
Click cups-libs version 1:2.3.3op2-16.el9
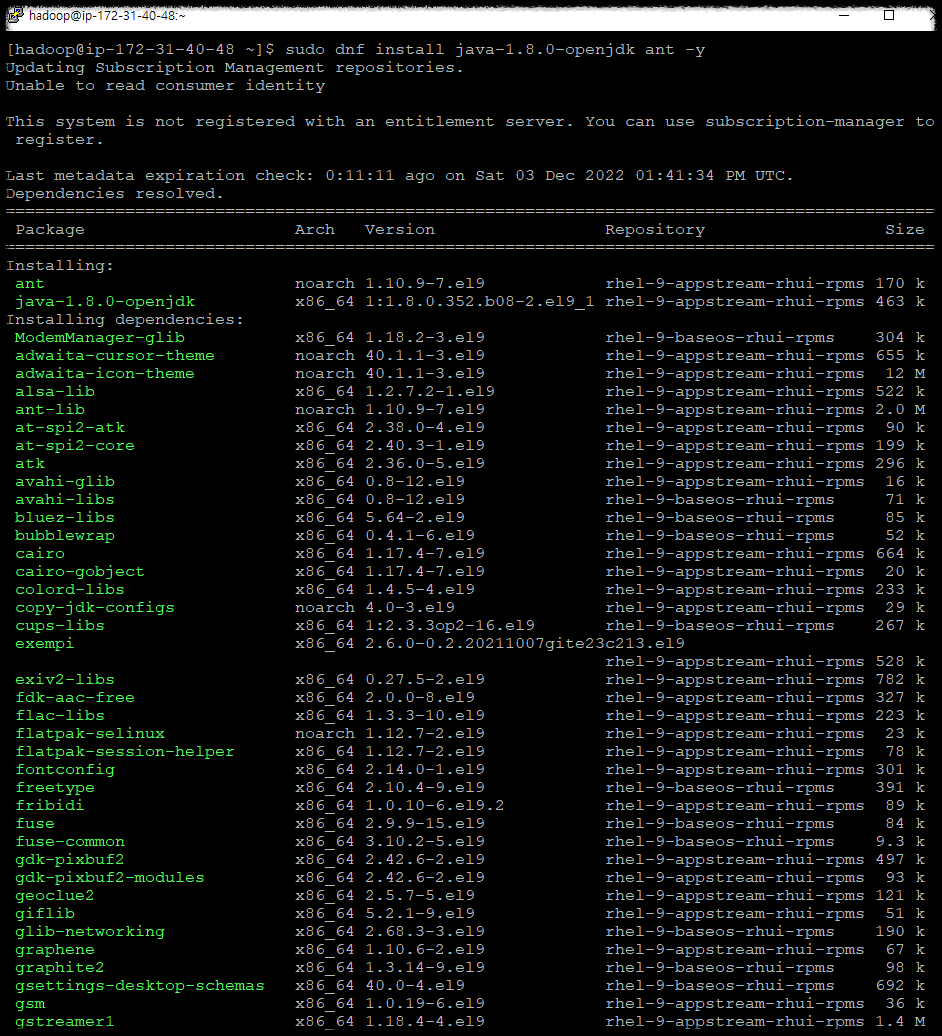click(x=450, y=625)
